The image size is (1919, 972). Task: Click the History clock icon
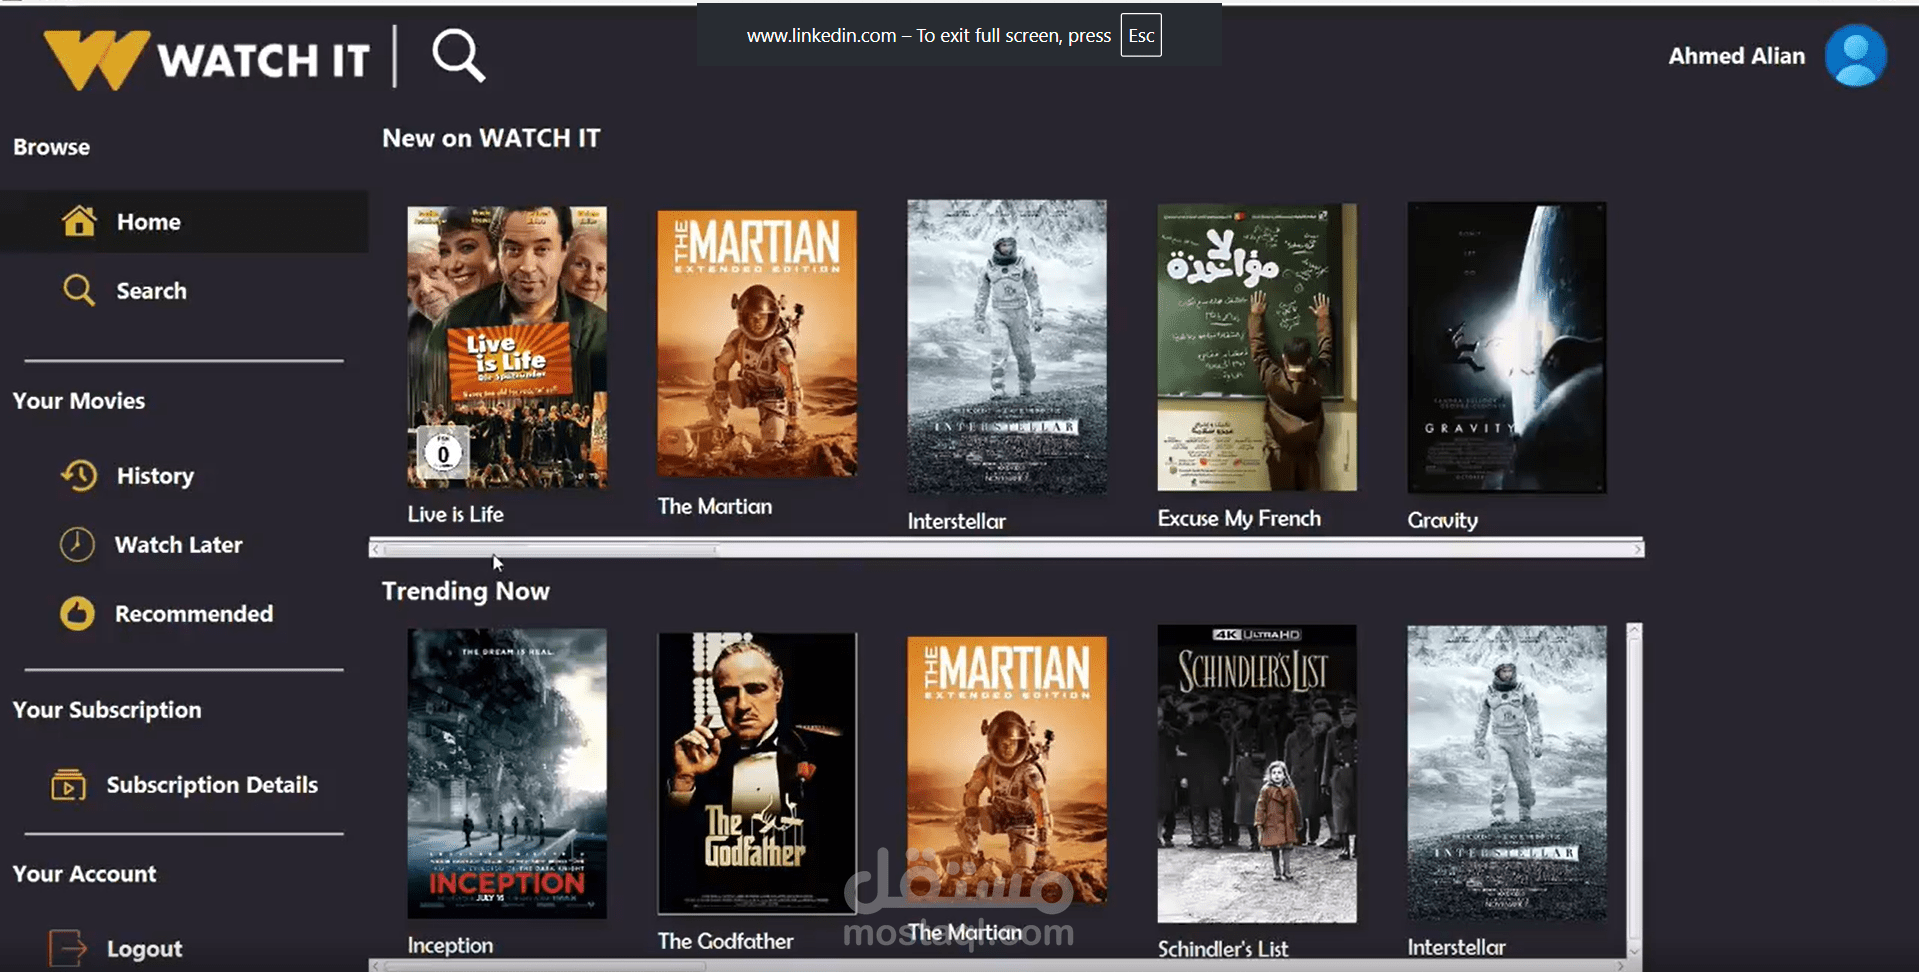[x=79, y=475]
